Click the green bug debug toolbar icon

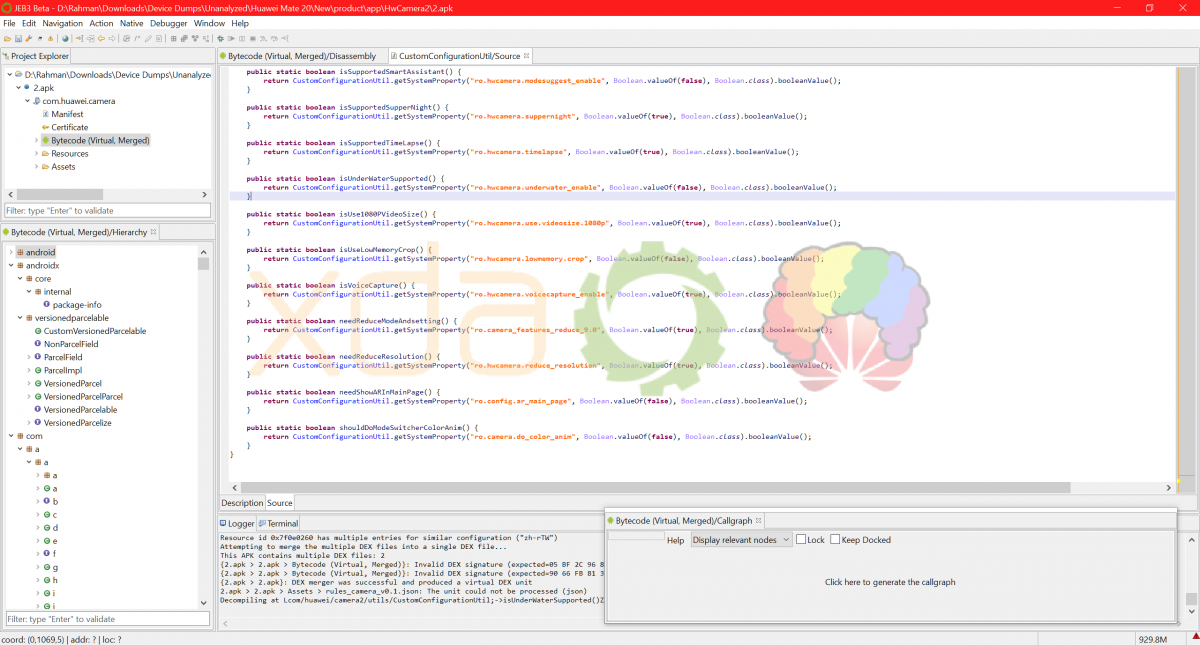click(x=220, y=38)
